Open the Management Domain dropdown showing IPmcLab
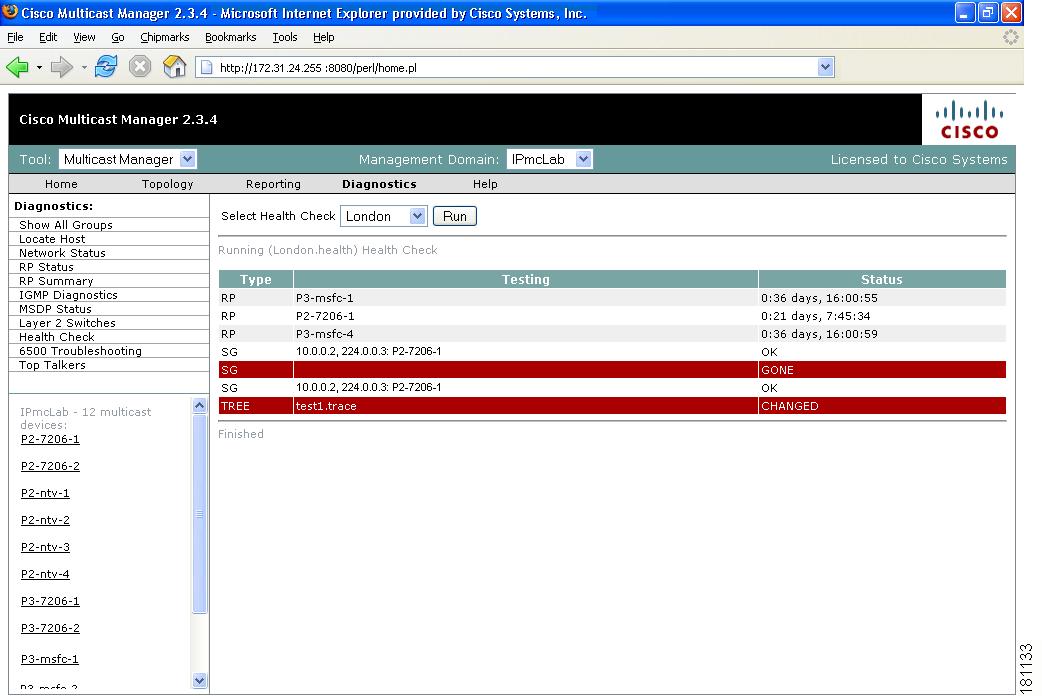The width and height of the screenshot is (1042, 696). 550,159
